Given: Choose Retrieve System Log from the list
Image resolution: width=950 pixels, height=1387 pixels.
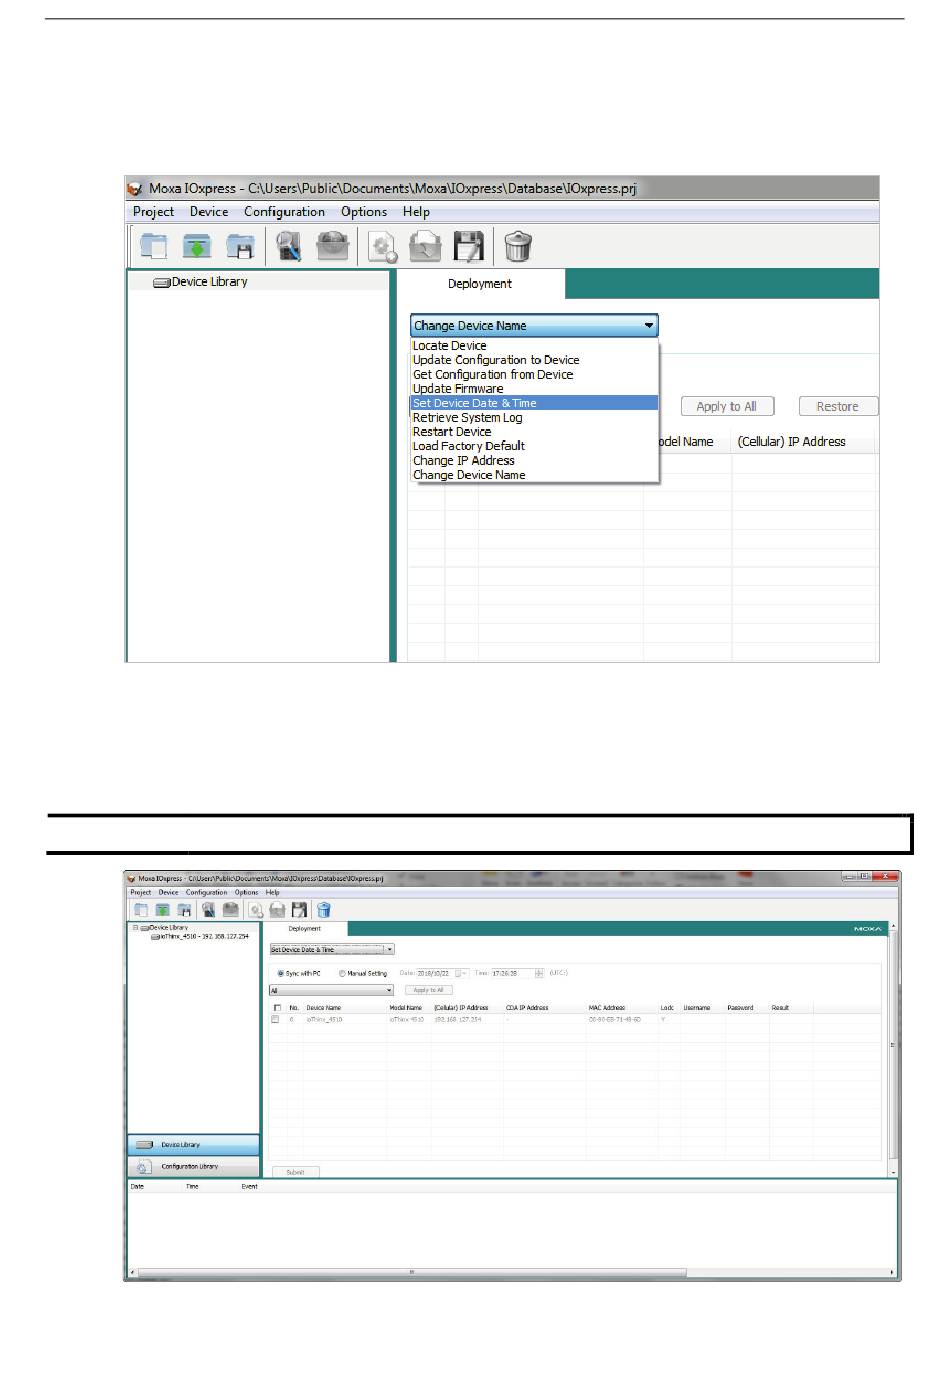Looking at the screenshot, I should point(535,418).
